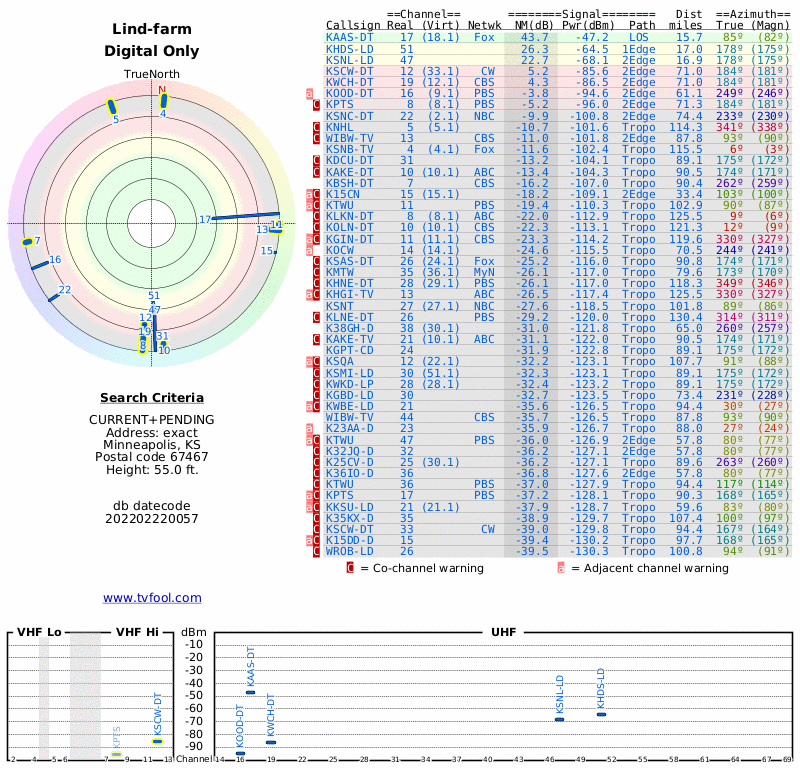This screenshot has height=768, width=800.
Task: Select the 'TrueNorth' label above the radar
Action: 152,75
